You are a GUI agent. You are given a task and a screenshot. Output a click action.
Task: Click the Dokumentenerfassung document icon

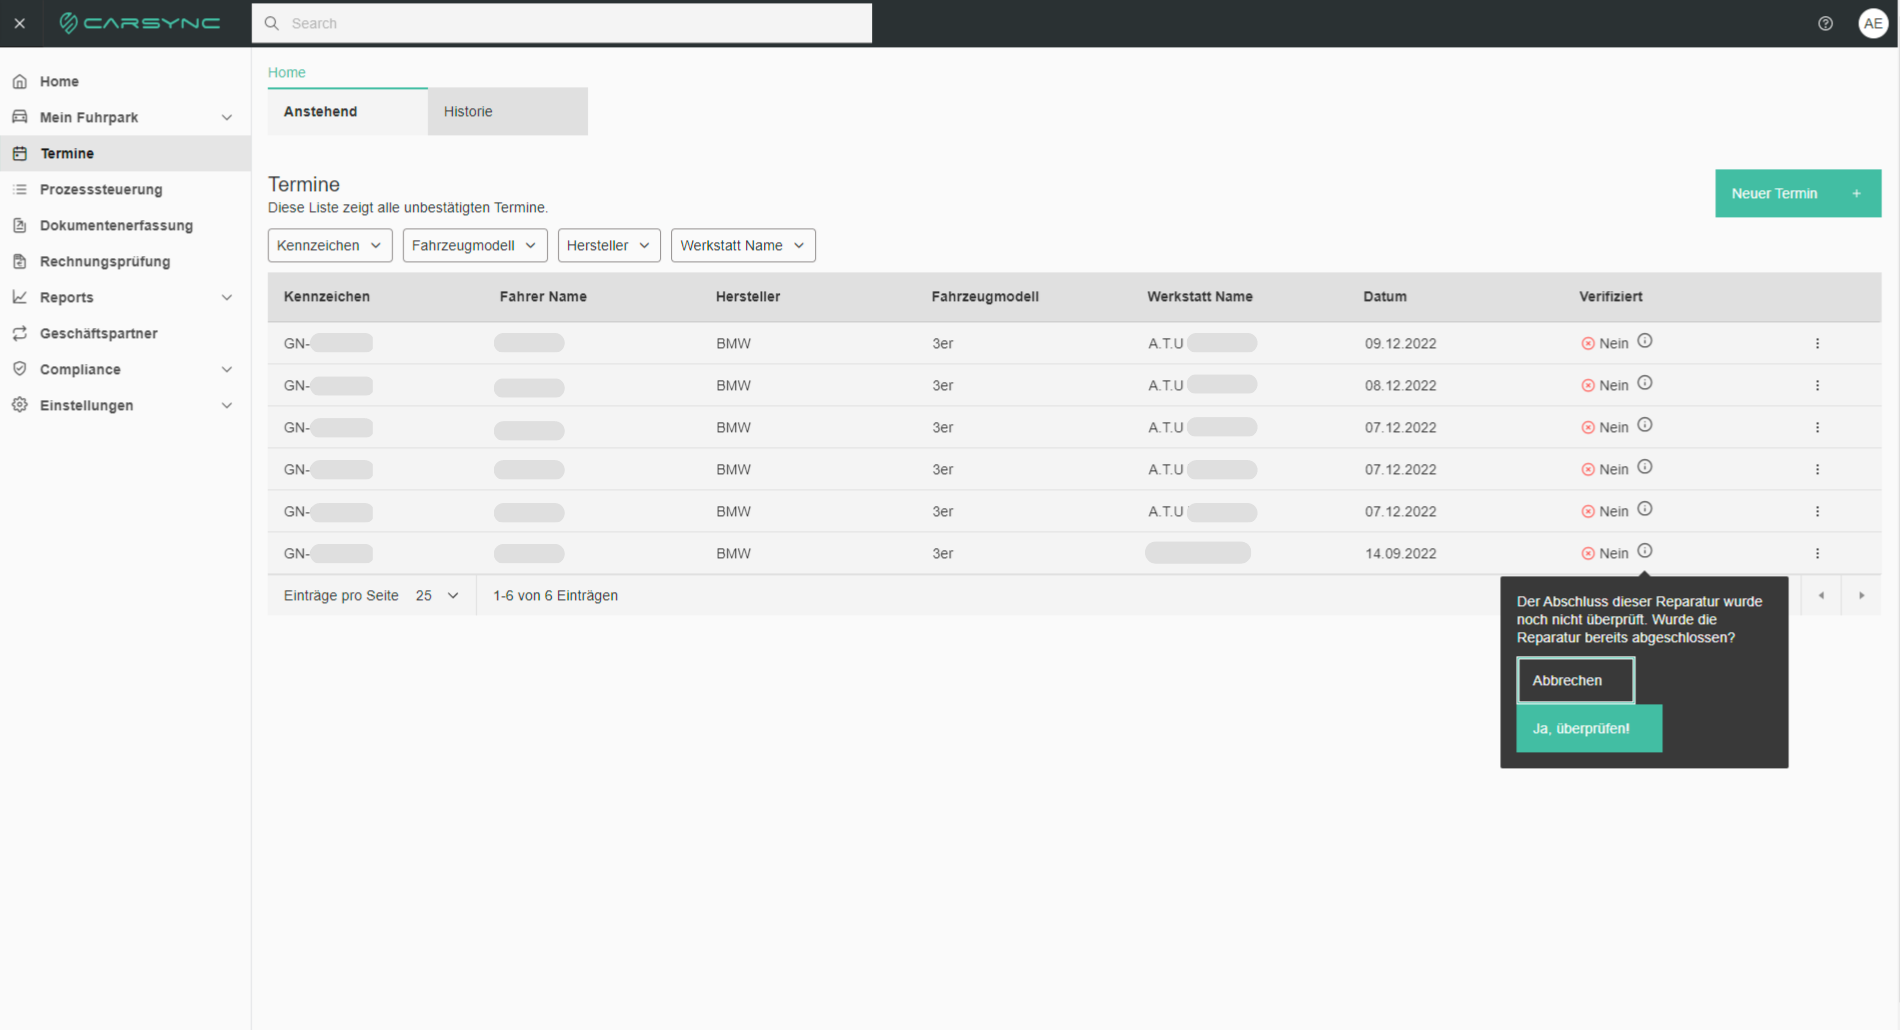(20, 225)
